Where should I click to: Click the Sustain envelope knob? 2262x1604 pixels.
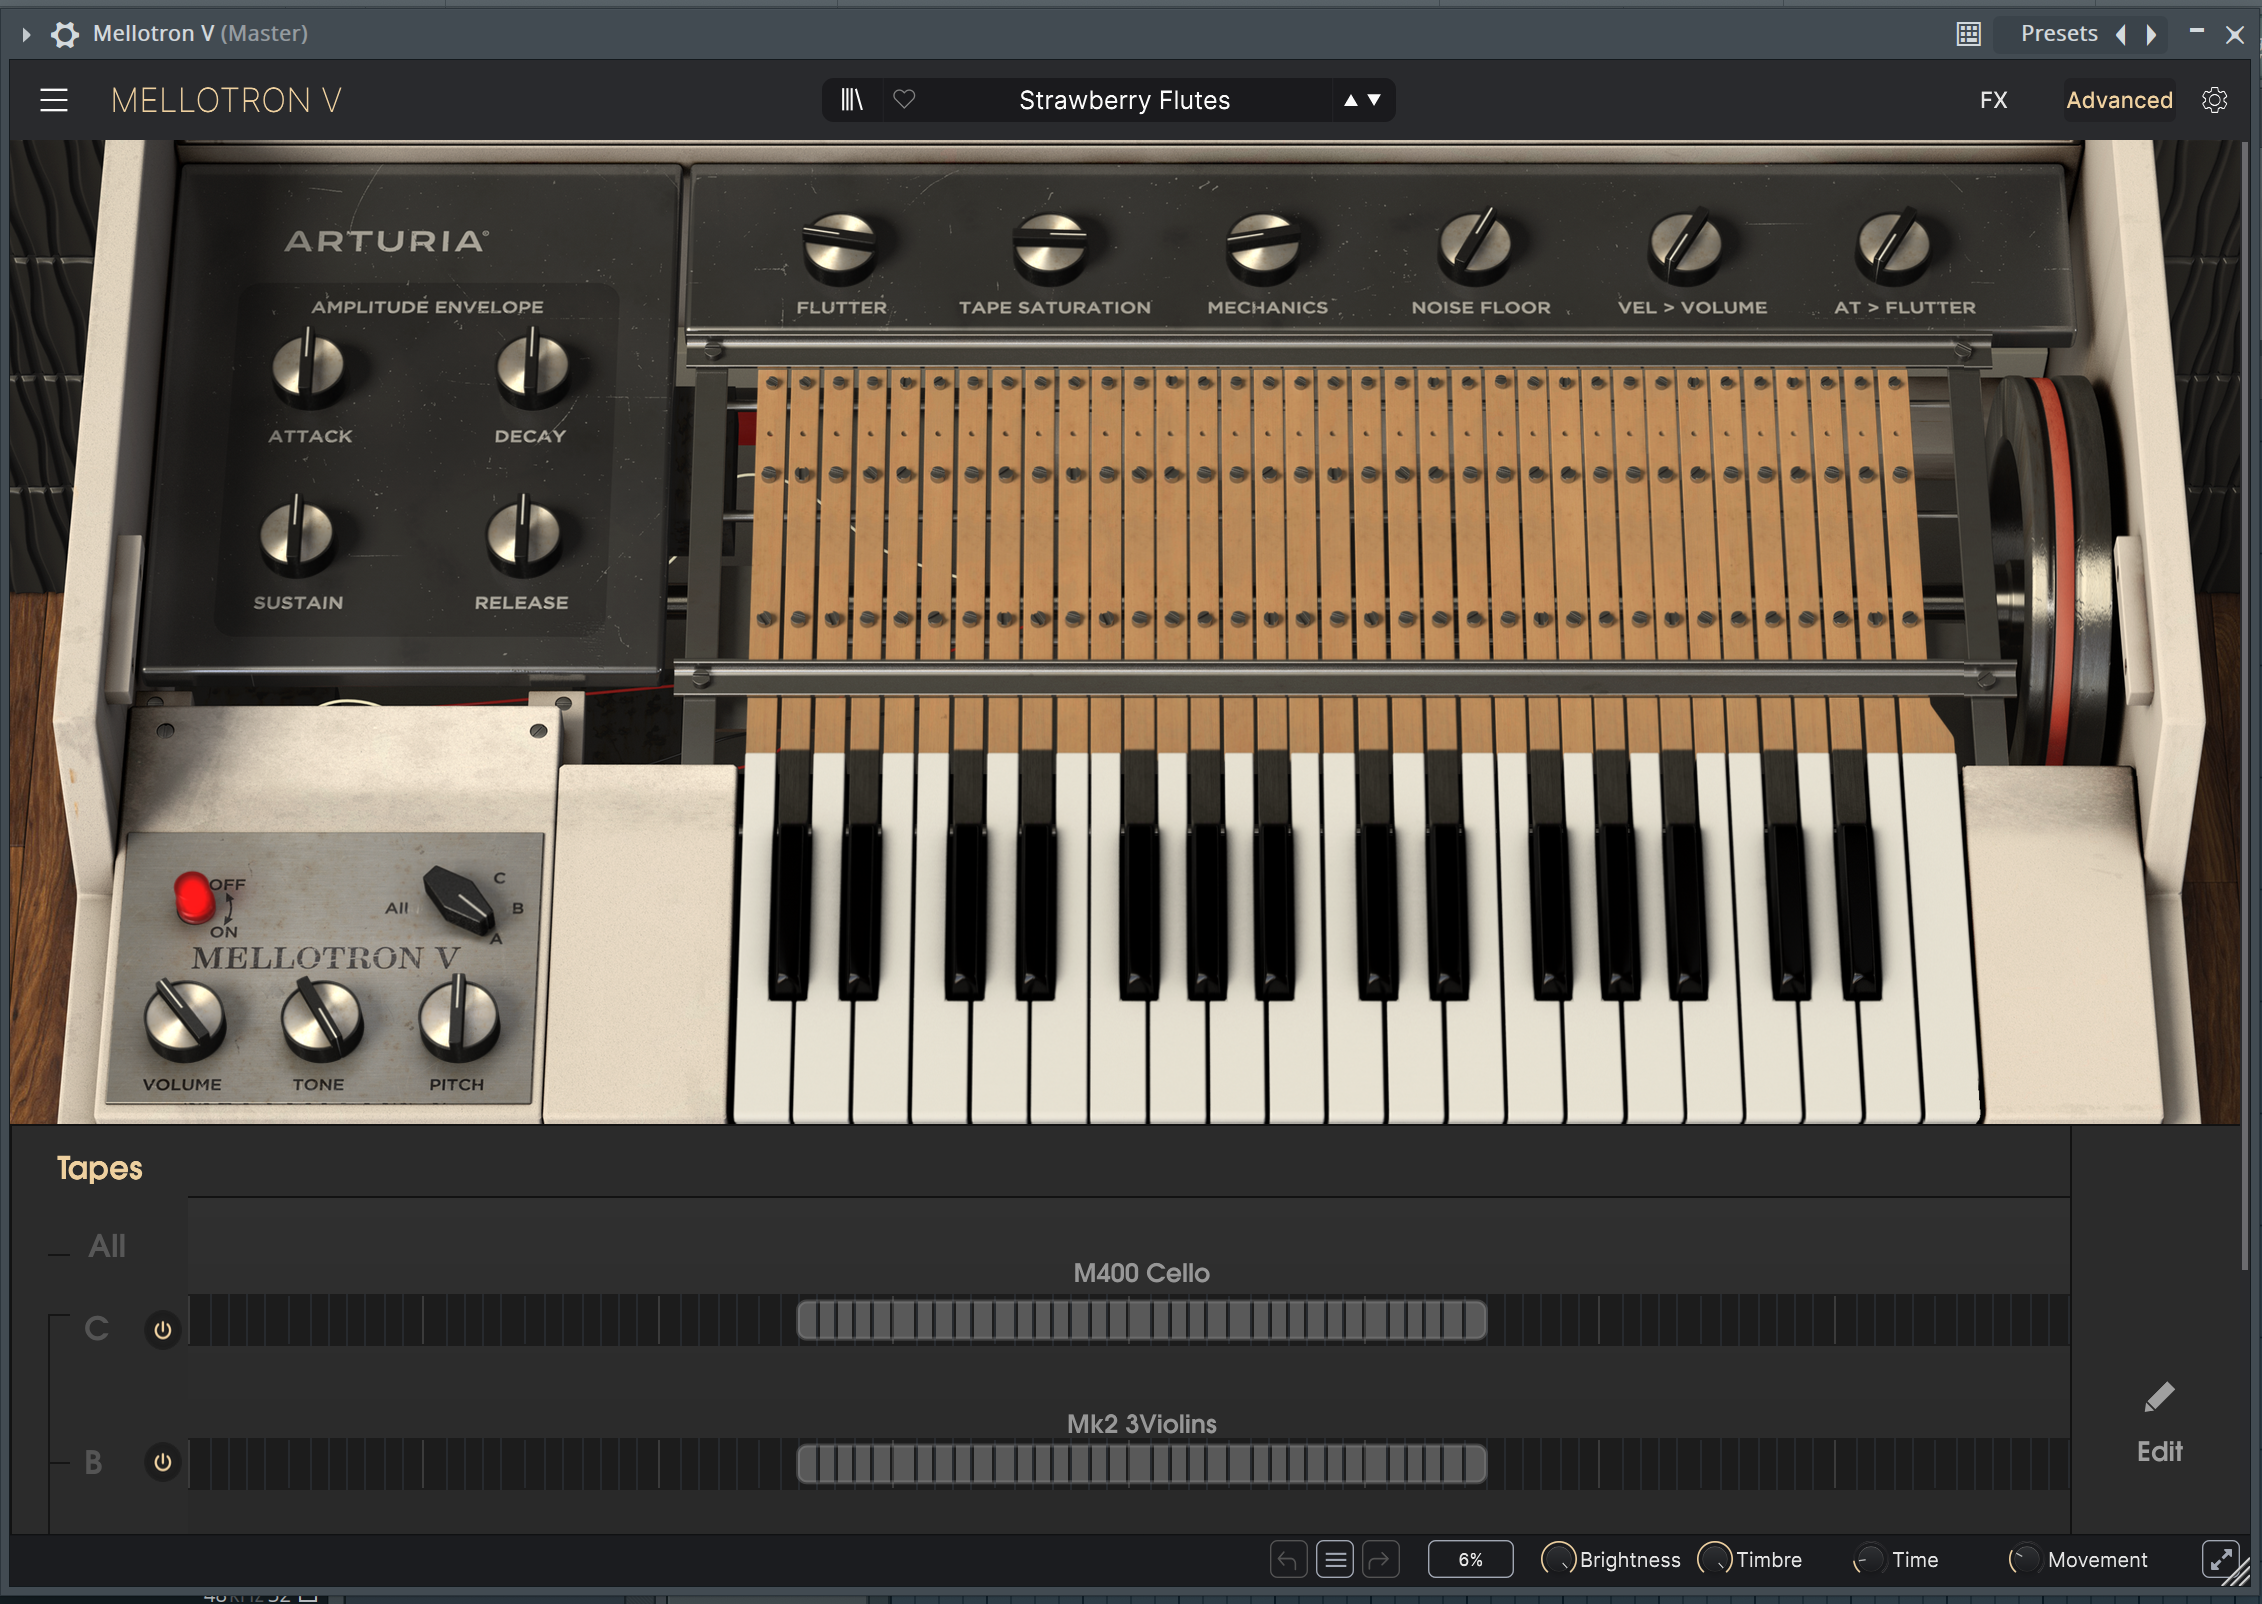tap(297, 535)
